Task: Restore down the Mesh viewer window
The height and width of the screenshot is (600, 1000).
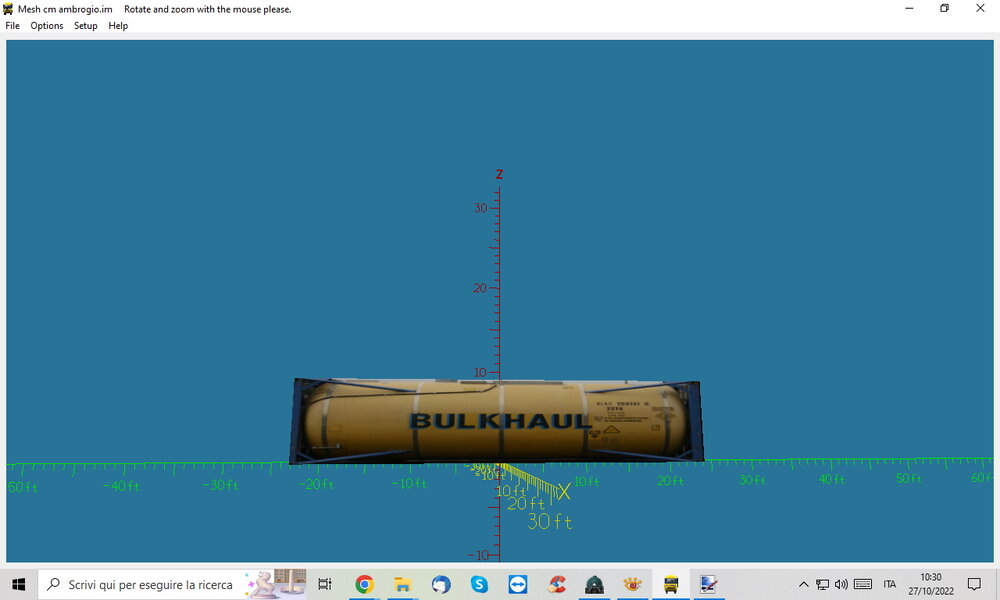Action: click(x=945, y=8)
